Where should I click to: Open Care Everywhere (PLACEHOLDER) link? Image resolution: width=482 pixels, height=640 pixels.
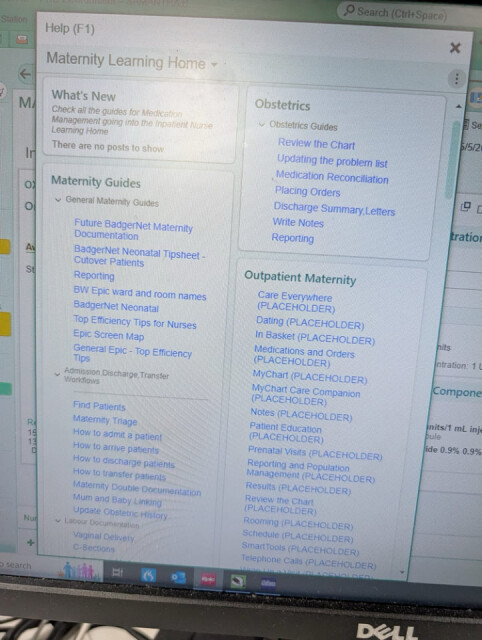[296, 302]
